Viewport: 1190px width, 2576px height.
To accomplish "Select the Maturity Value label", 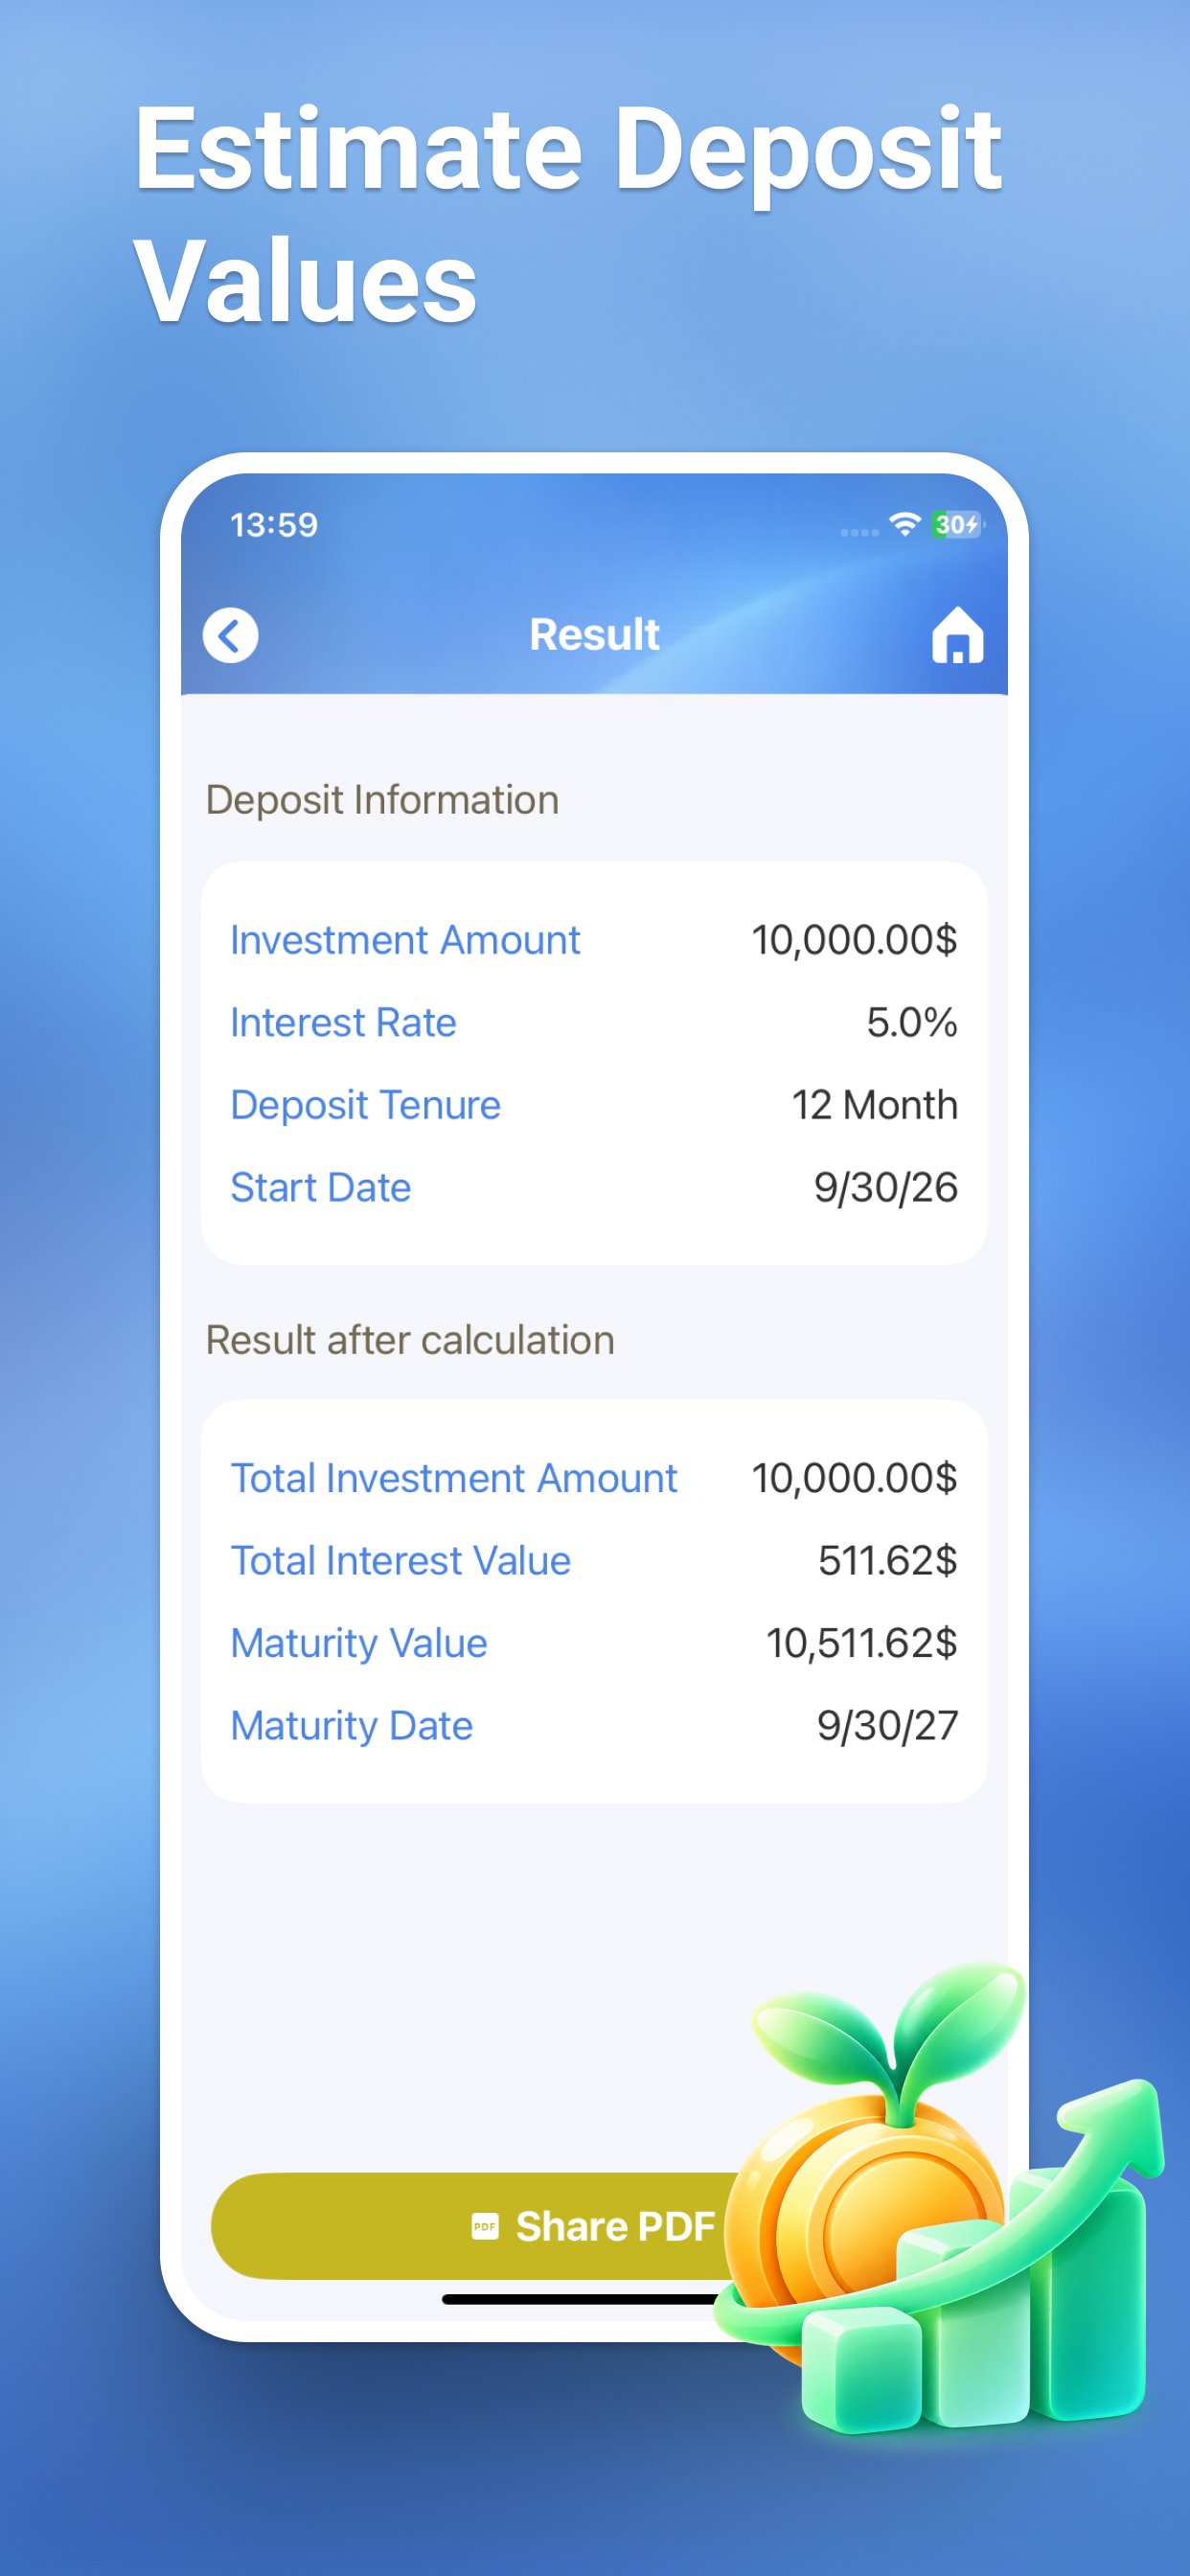I will pos(358,1643).
